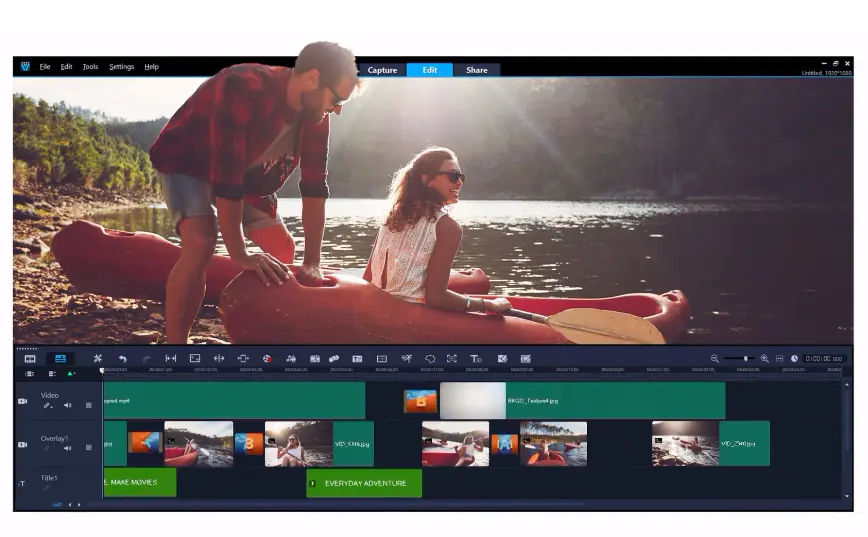Open the customize tools wrench icon
Image resolution: width=868 pixels, height=537 pixels.
(98, 358)
